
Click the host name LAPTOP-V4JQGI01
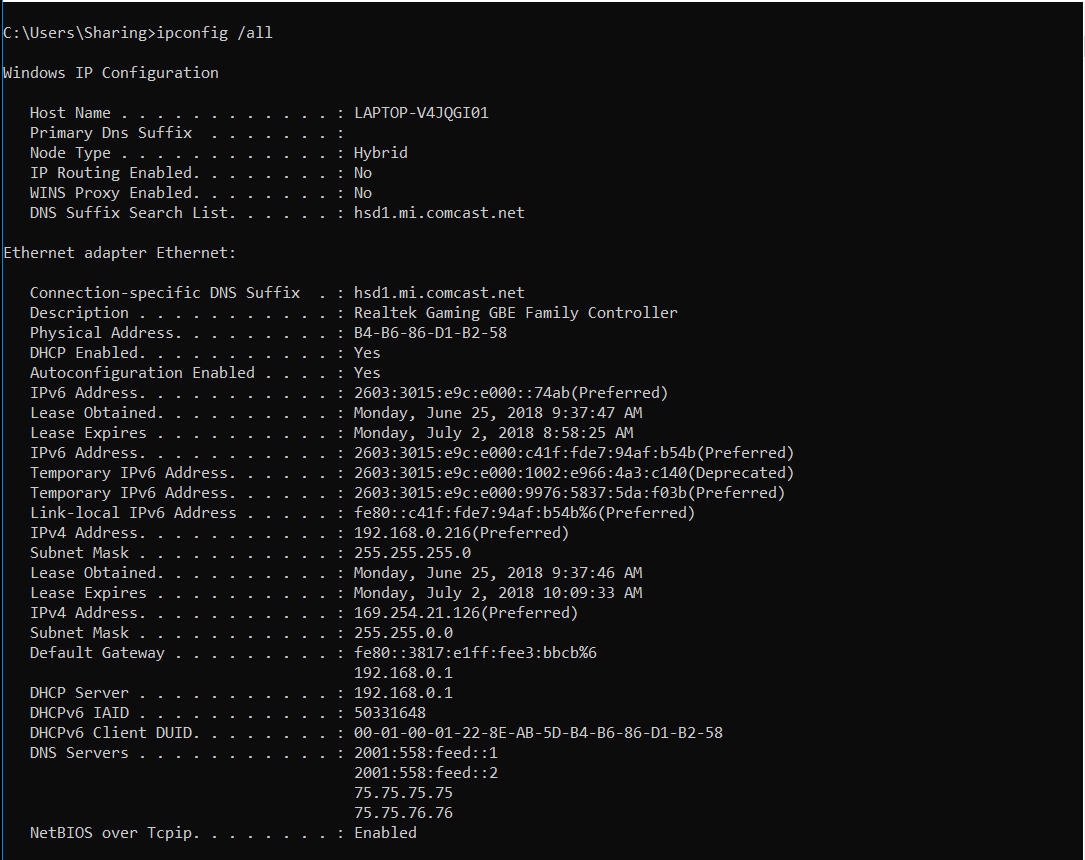(421, 113)
